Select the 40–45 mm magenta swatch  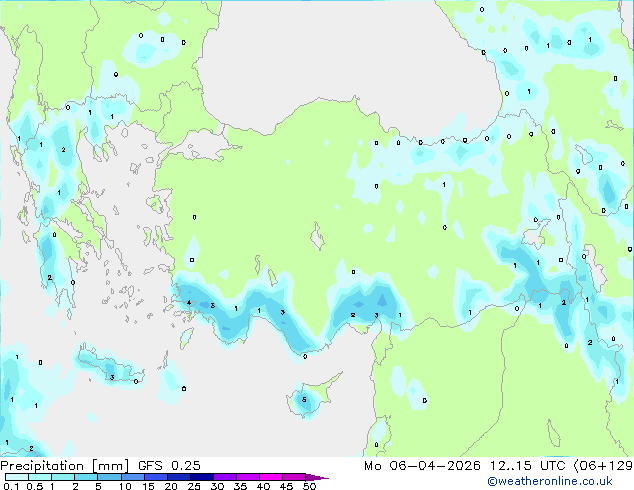click(x=271, y=477)
